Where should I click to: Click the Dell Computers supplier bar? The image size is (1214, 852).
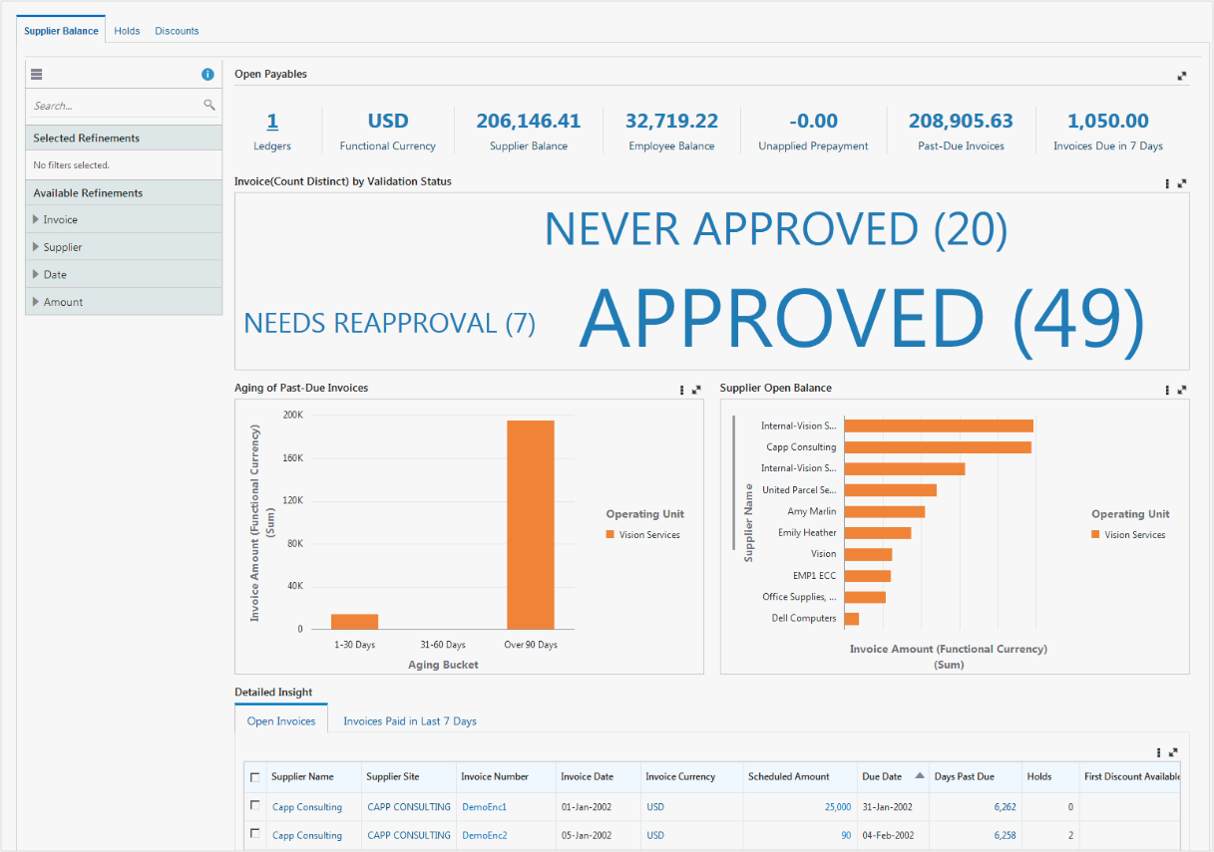pyautogui.click(x=852, y=618)
